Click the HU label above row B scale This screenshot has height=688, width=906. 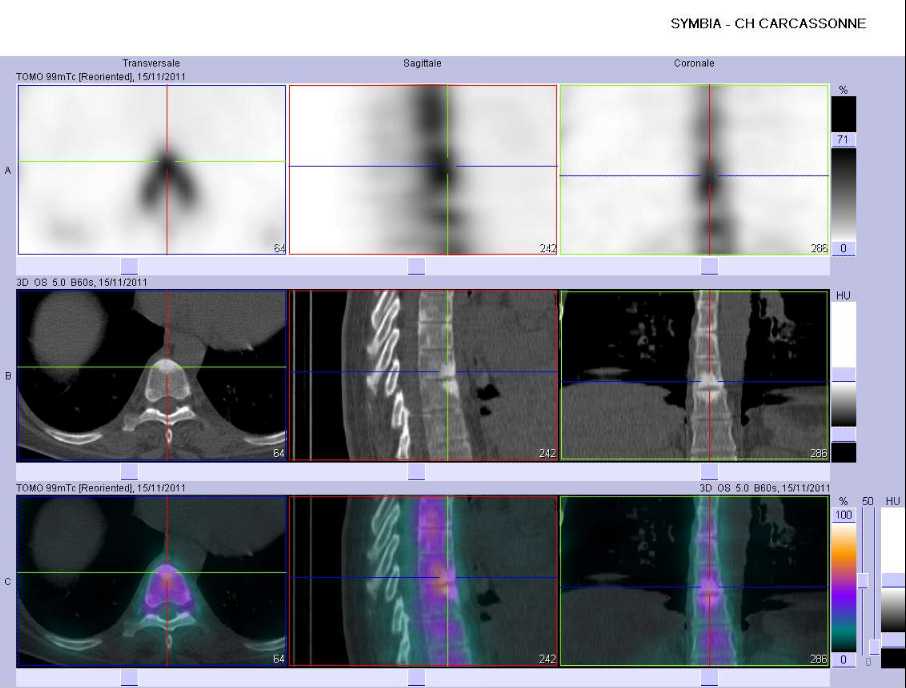[843, 296]
